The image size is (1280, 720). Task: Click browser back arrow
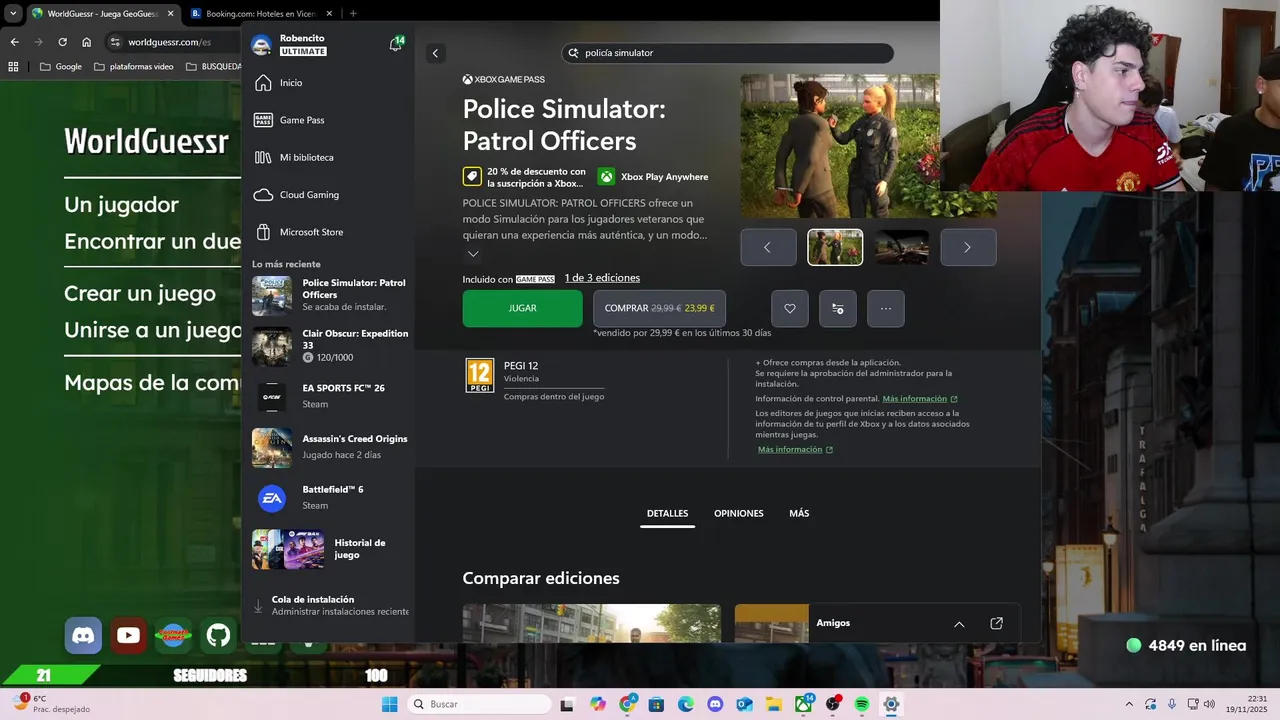click(x=14, y=42)
